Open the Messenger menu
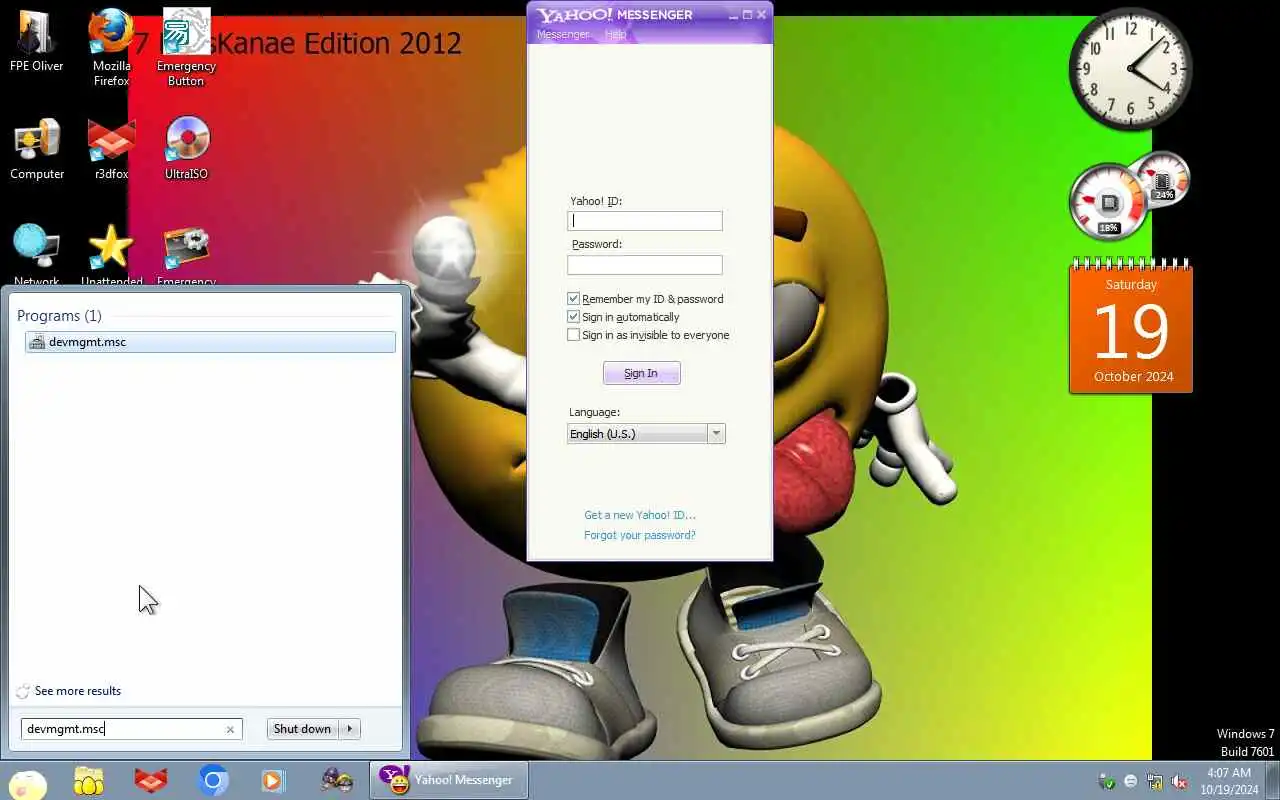The height and width of the screenshot is (800, 1280). point(563,34)
